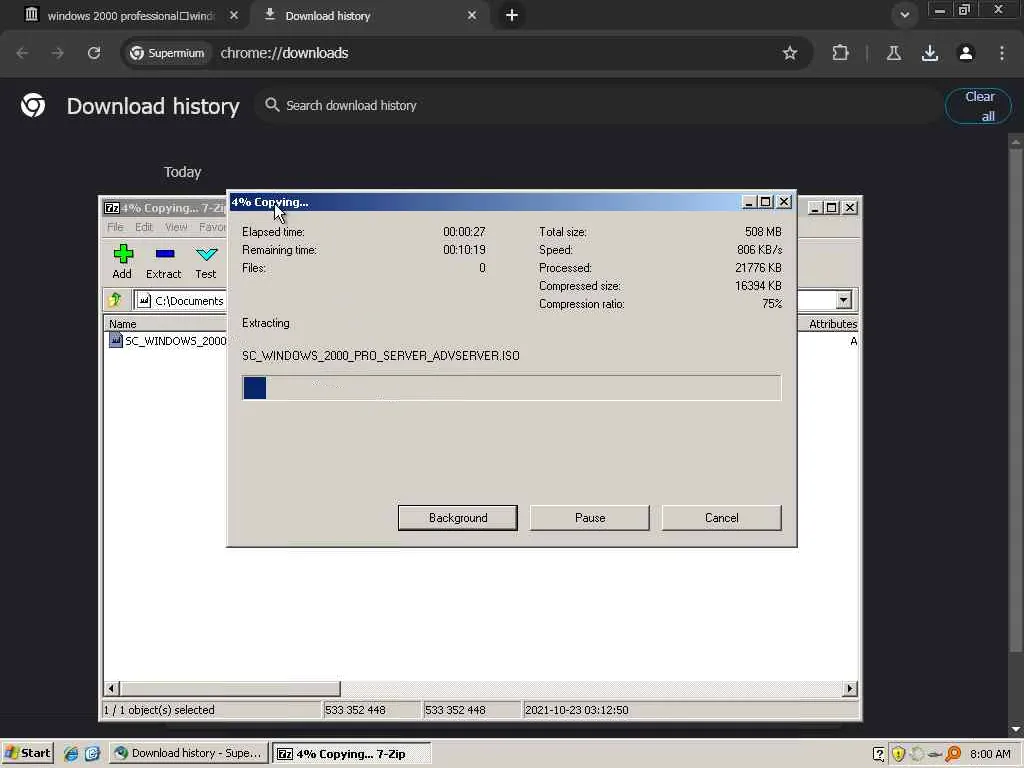The width and height of the screenshot is (1024, 768).
Task: Bookmark this page with the star icon
Action: [x=790, y=53]
